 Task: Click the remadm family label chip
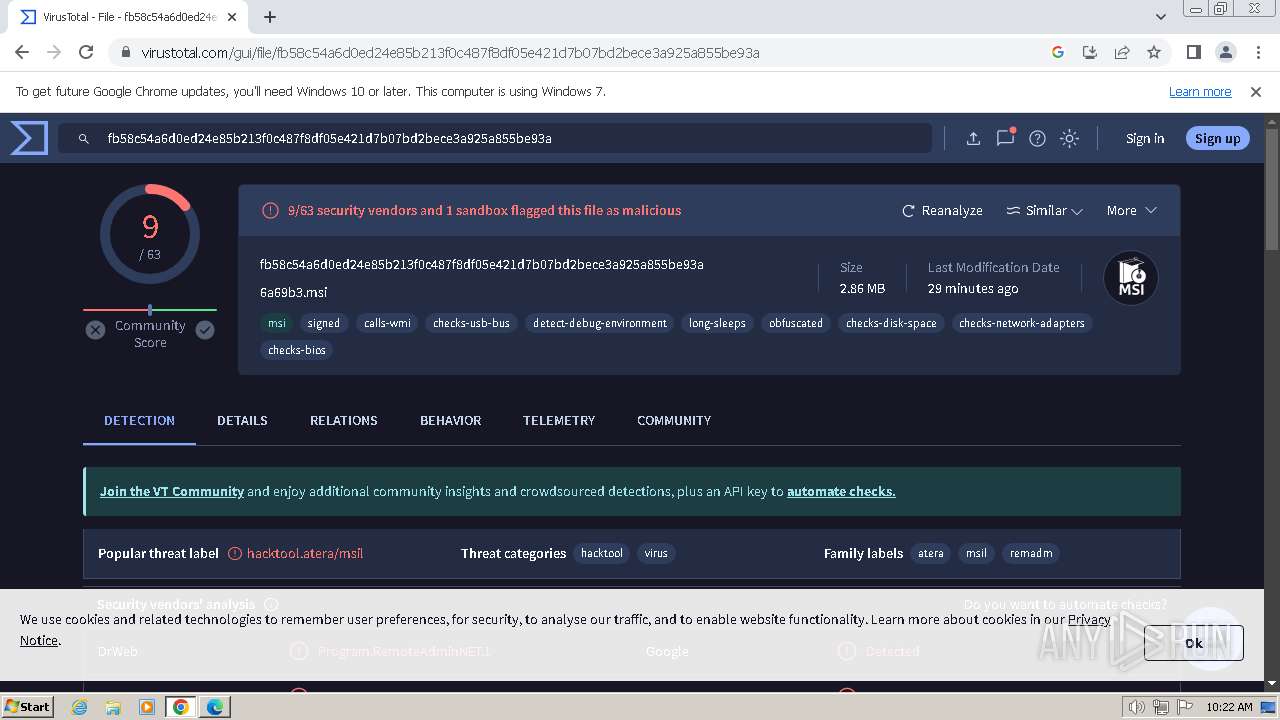pyautogui.click(x=1031, y=553)
